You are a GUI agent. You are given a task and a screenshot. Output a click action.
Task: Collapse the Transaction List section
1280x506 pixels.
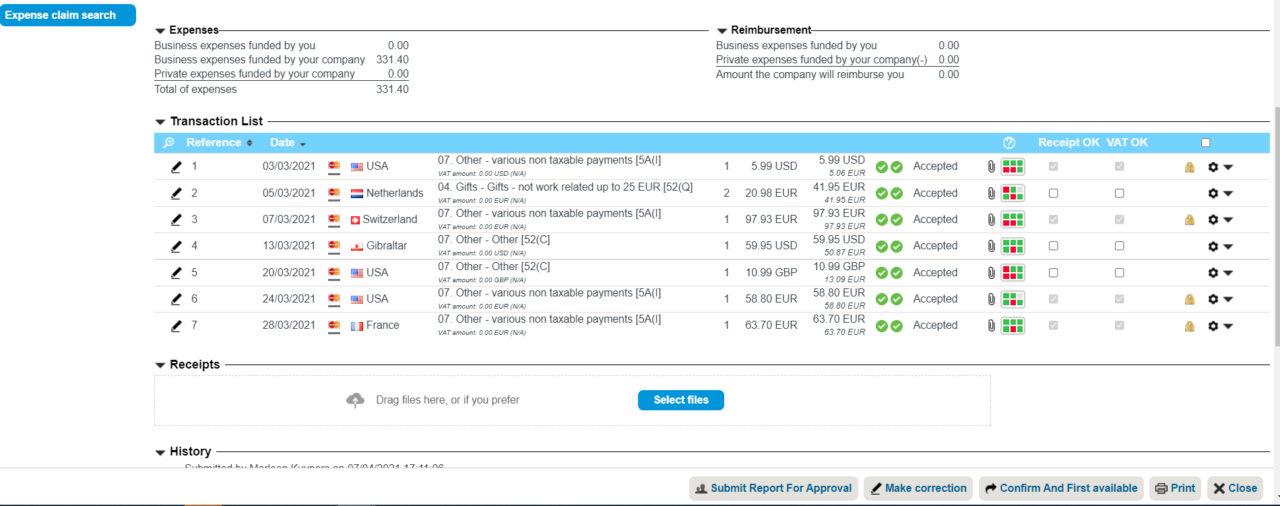tap(160, 122)
